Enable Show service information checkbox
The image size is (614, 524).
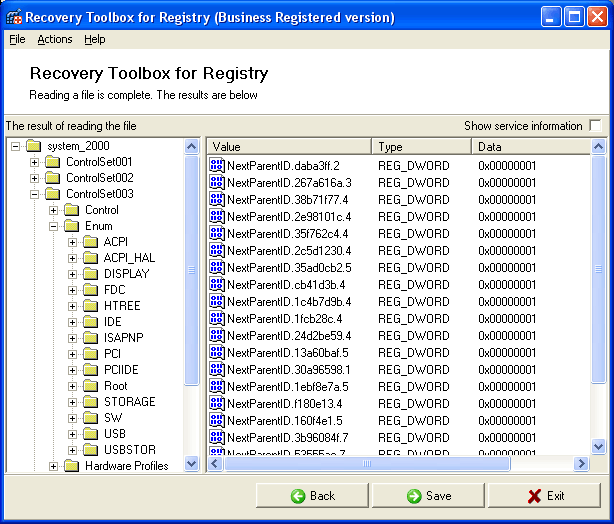(x=596, y=126)
